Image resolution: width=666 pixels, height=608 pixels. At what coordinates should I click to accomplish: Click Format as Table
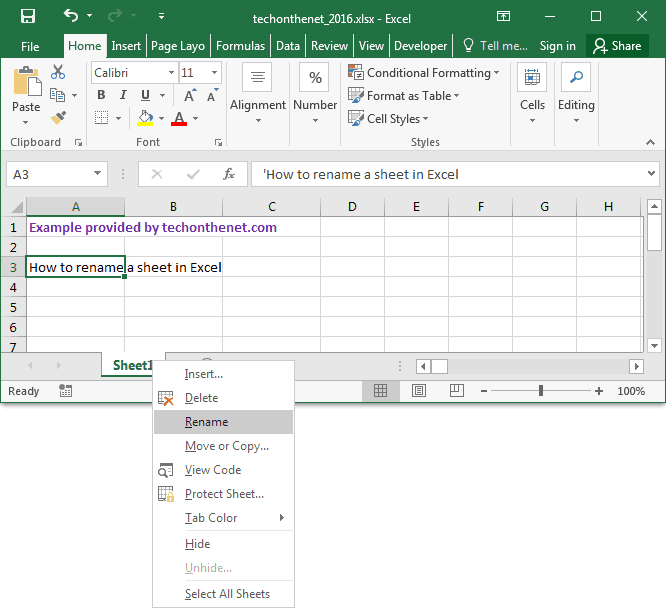coord(404,96)
